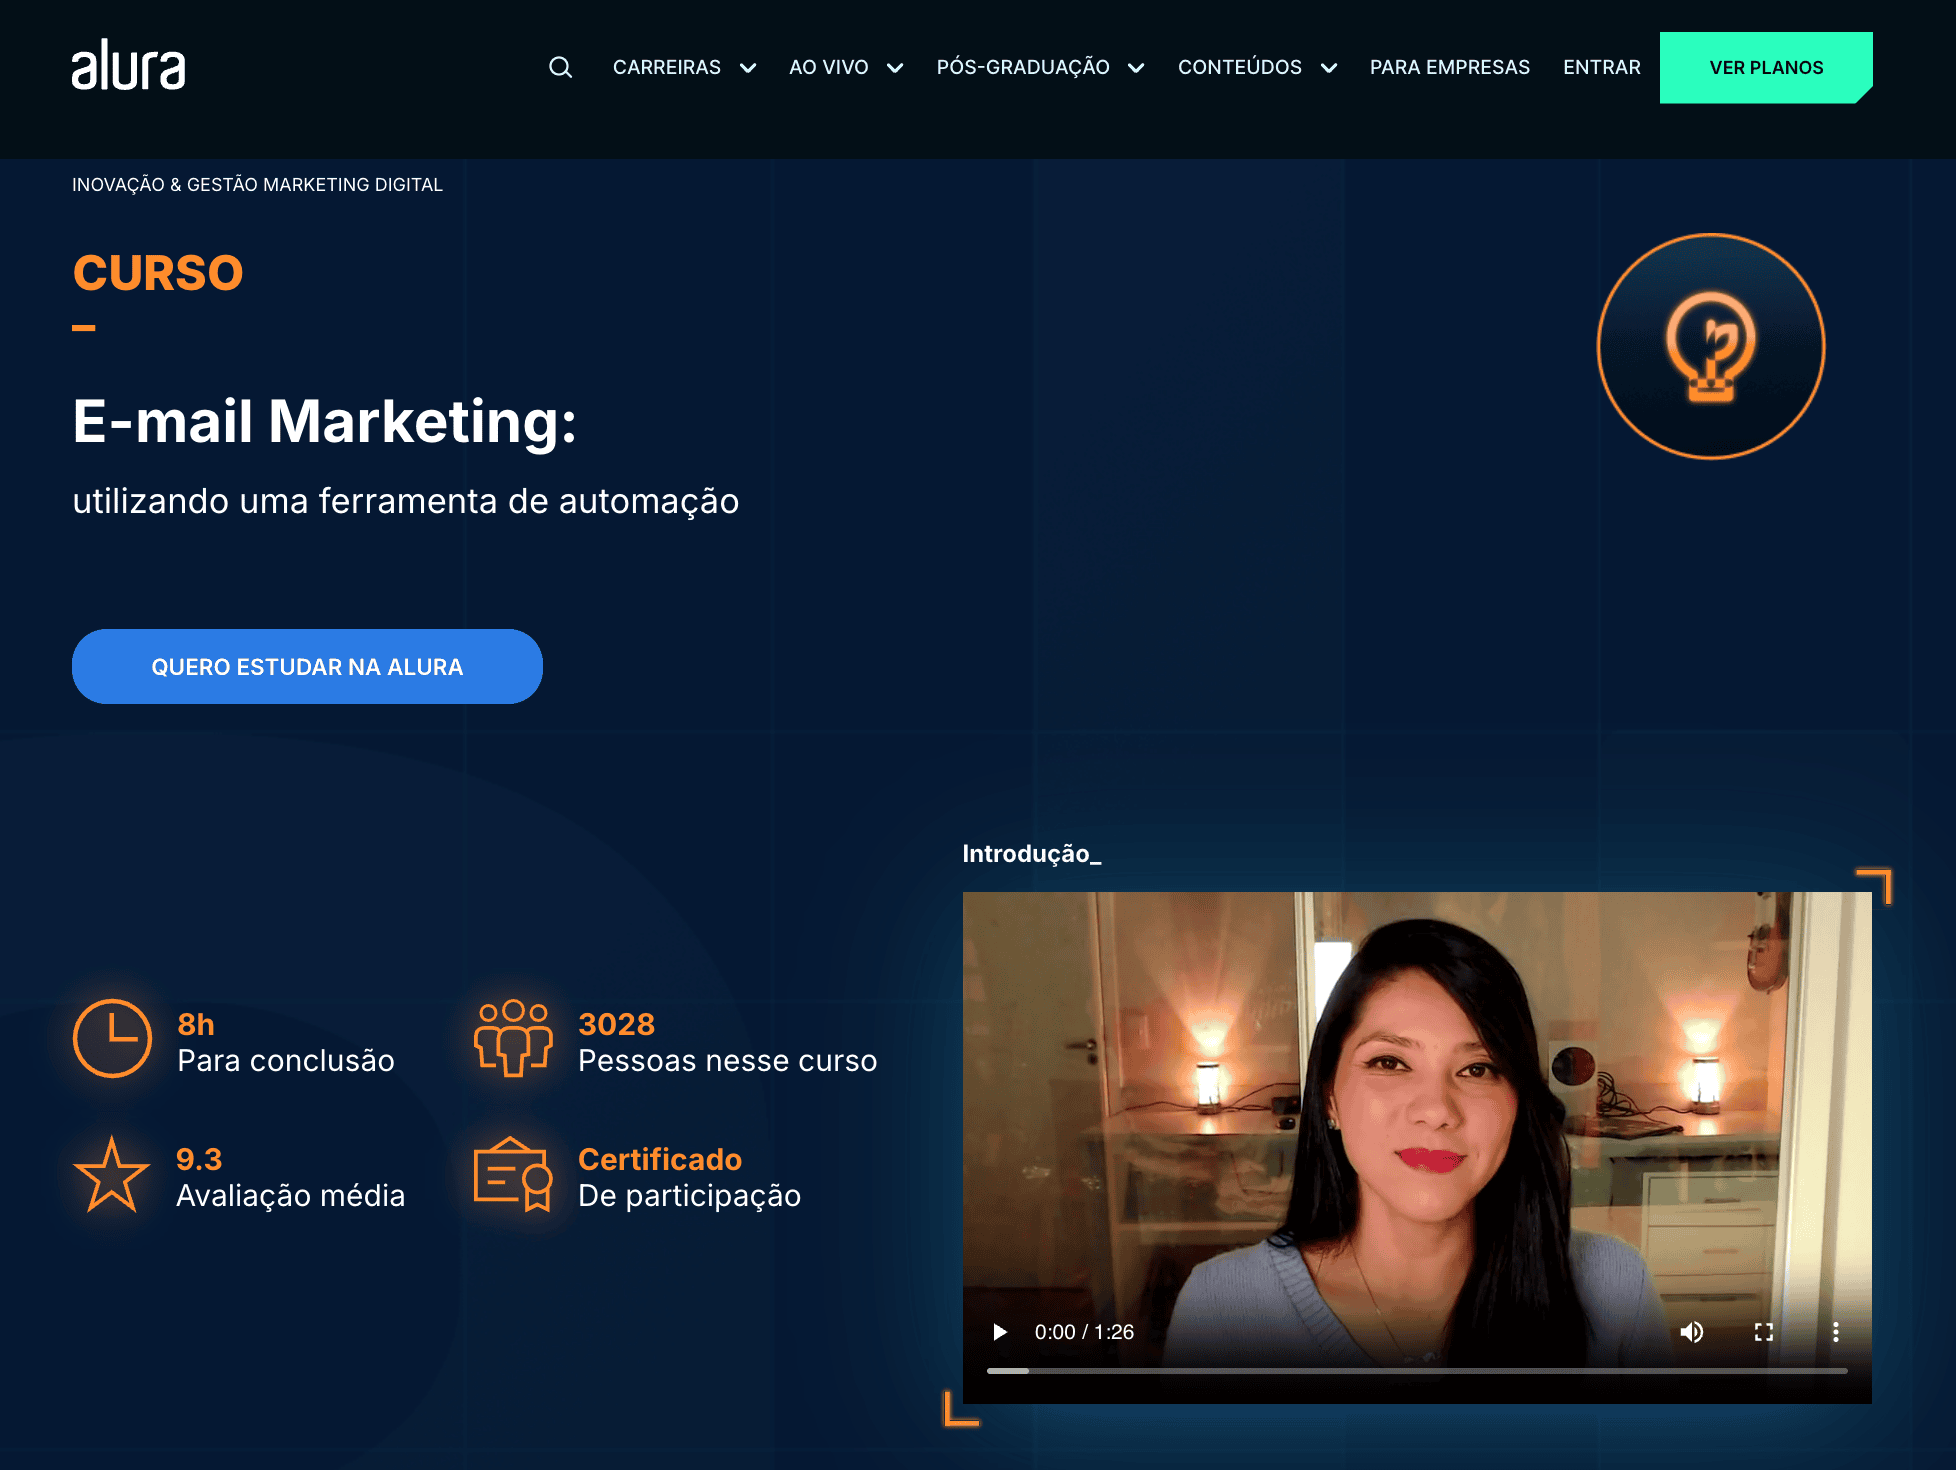
Task: Click ENTRAR to sign in
Action: tap(1601, 67)
